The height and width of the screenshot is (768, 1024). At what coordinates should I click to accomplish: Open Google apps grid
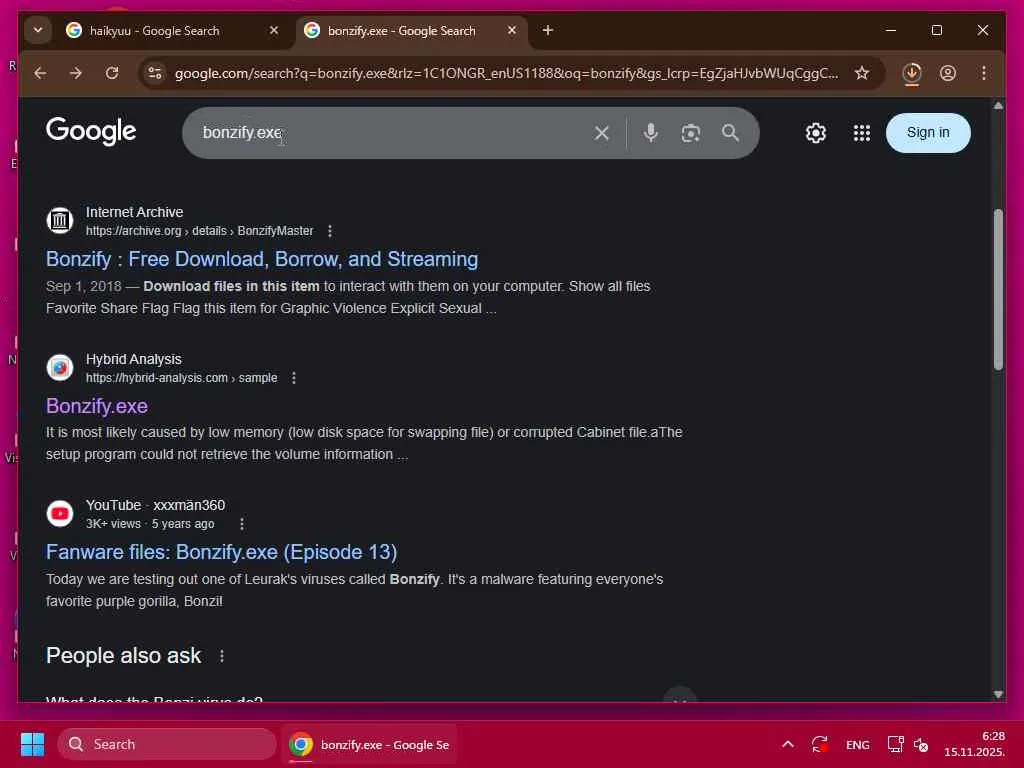[861, 133]
